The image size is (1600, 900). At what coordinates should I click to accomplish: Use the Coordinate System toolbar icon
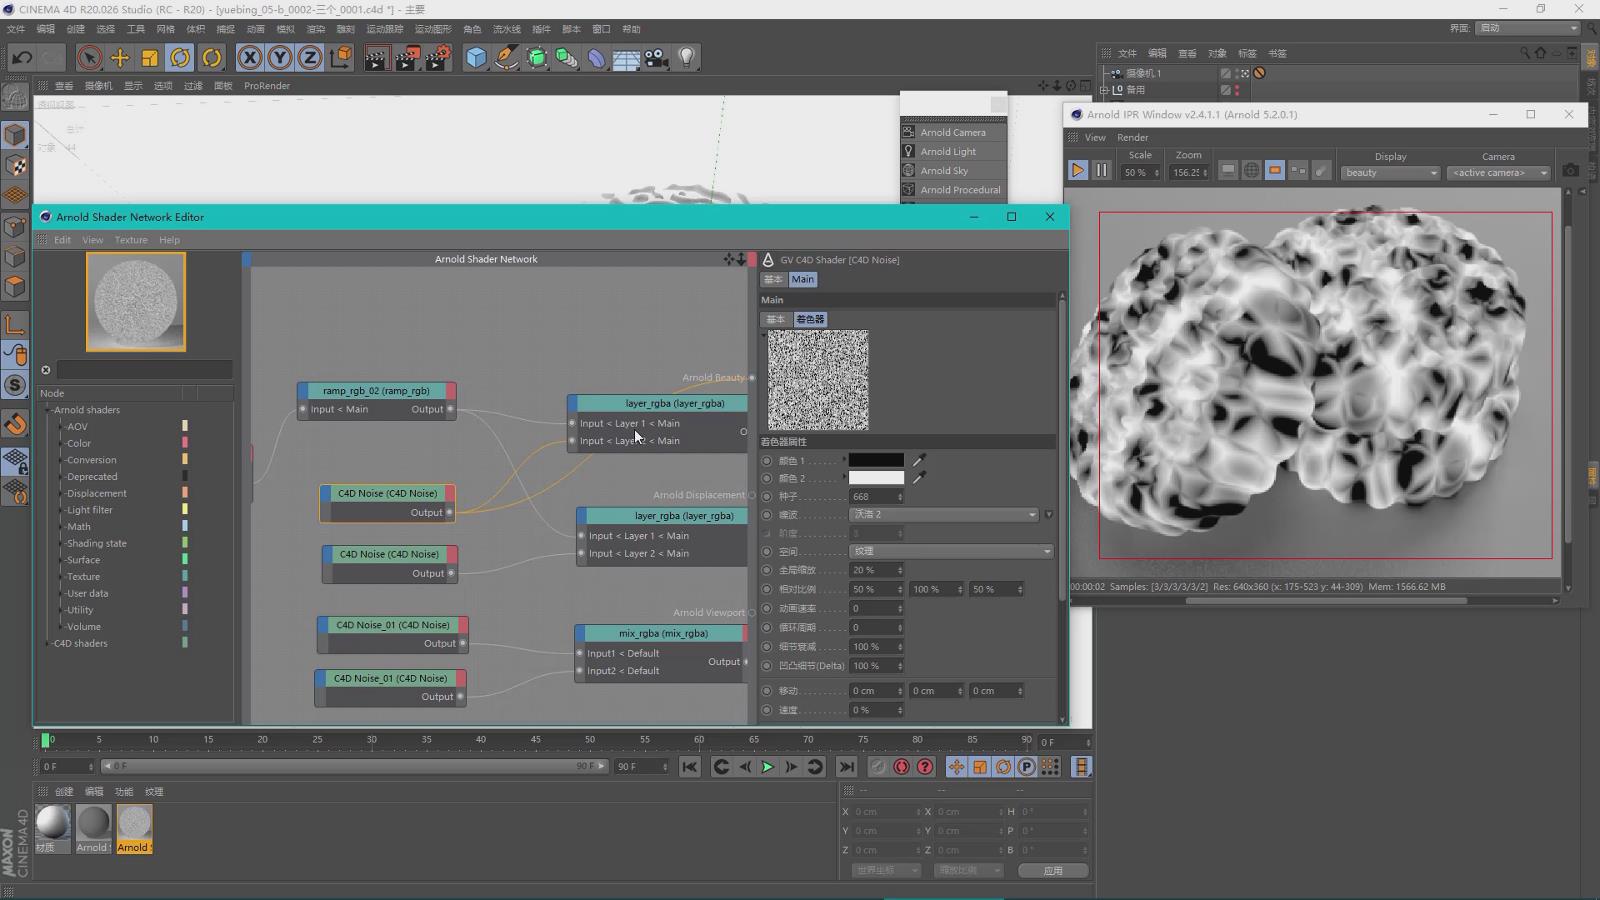(x=340, y=58)
